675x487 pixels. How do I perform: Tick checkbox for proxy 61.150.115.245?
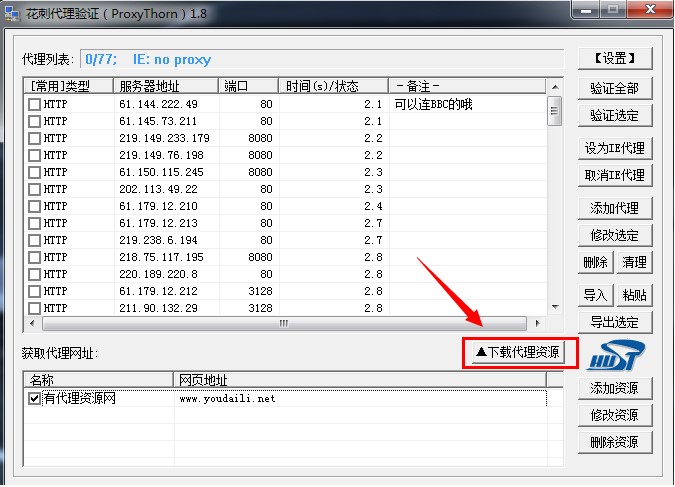34,173
